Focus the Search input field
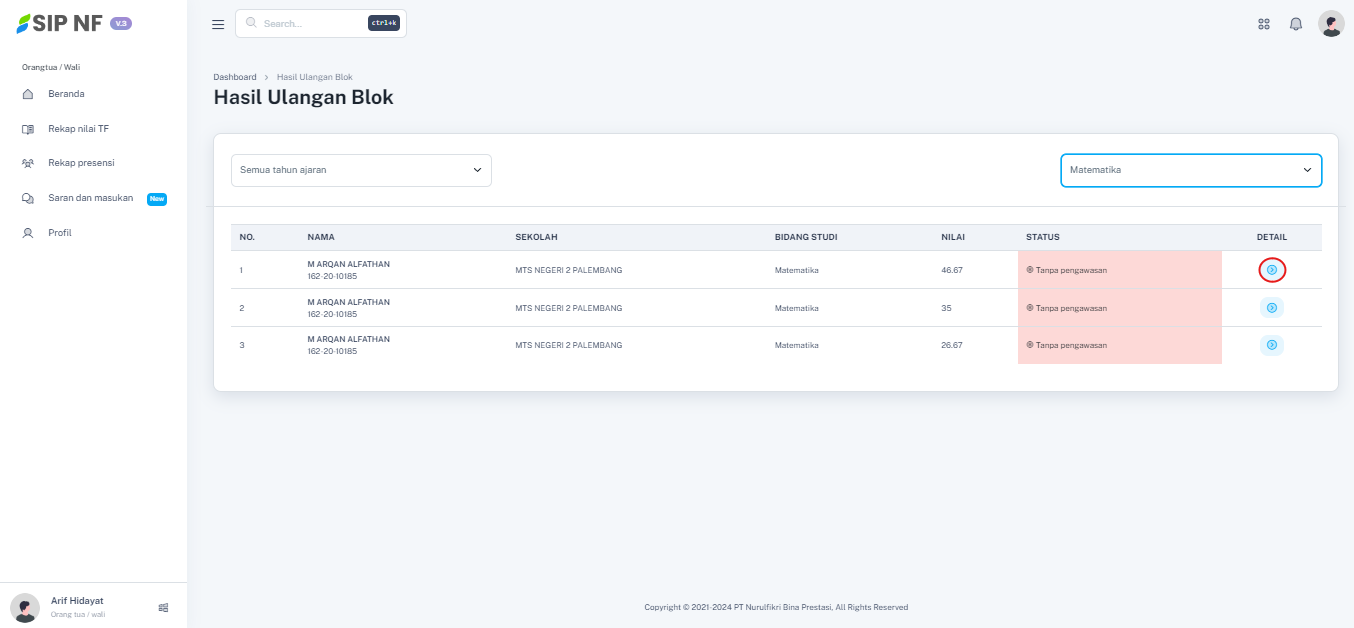The image size is (1354, 628). point(310,23)
